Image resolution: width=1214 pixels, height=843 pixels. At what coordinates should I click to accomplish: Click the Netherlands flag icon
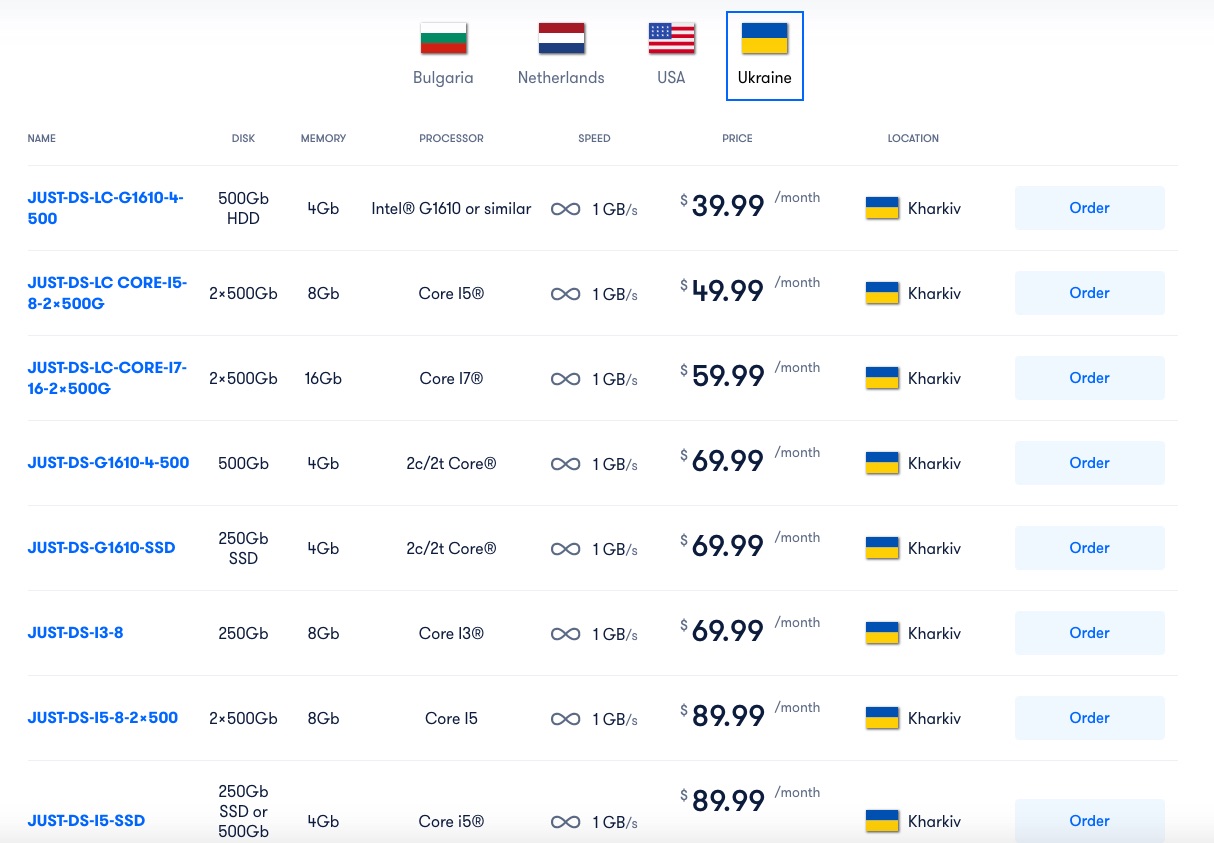561,39
